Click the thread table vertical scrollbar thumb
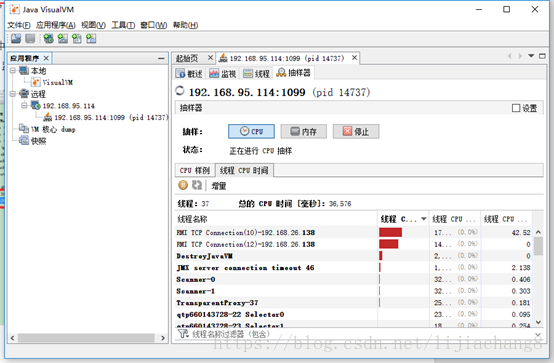 tap(538, 246)
